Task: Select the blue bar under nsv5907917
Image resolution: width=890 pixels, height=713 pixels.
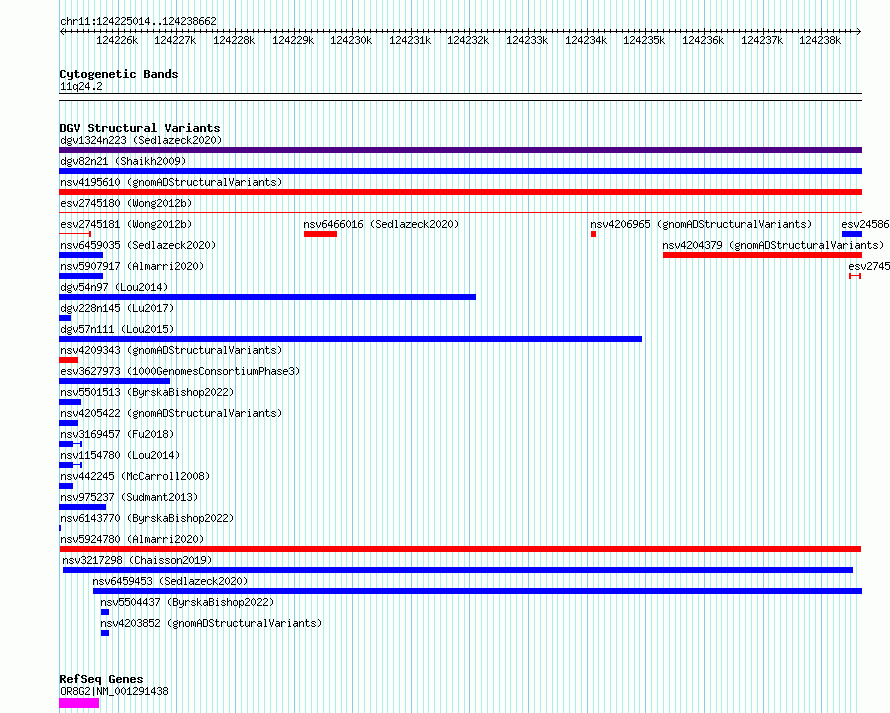Action: (81, 276)
